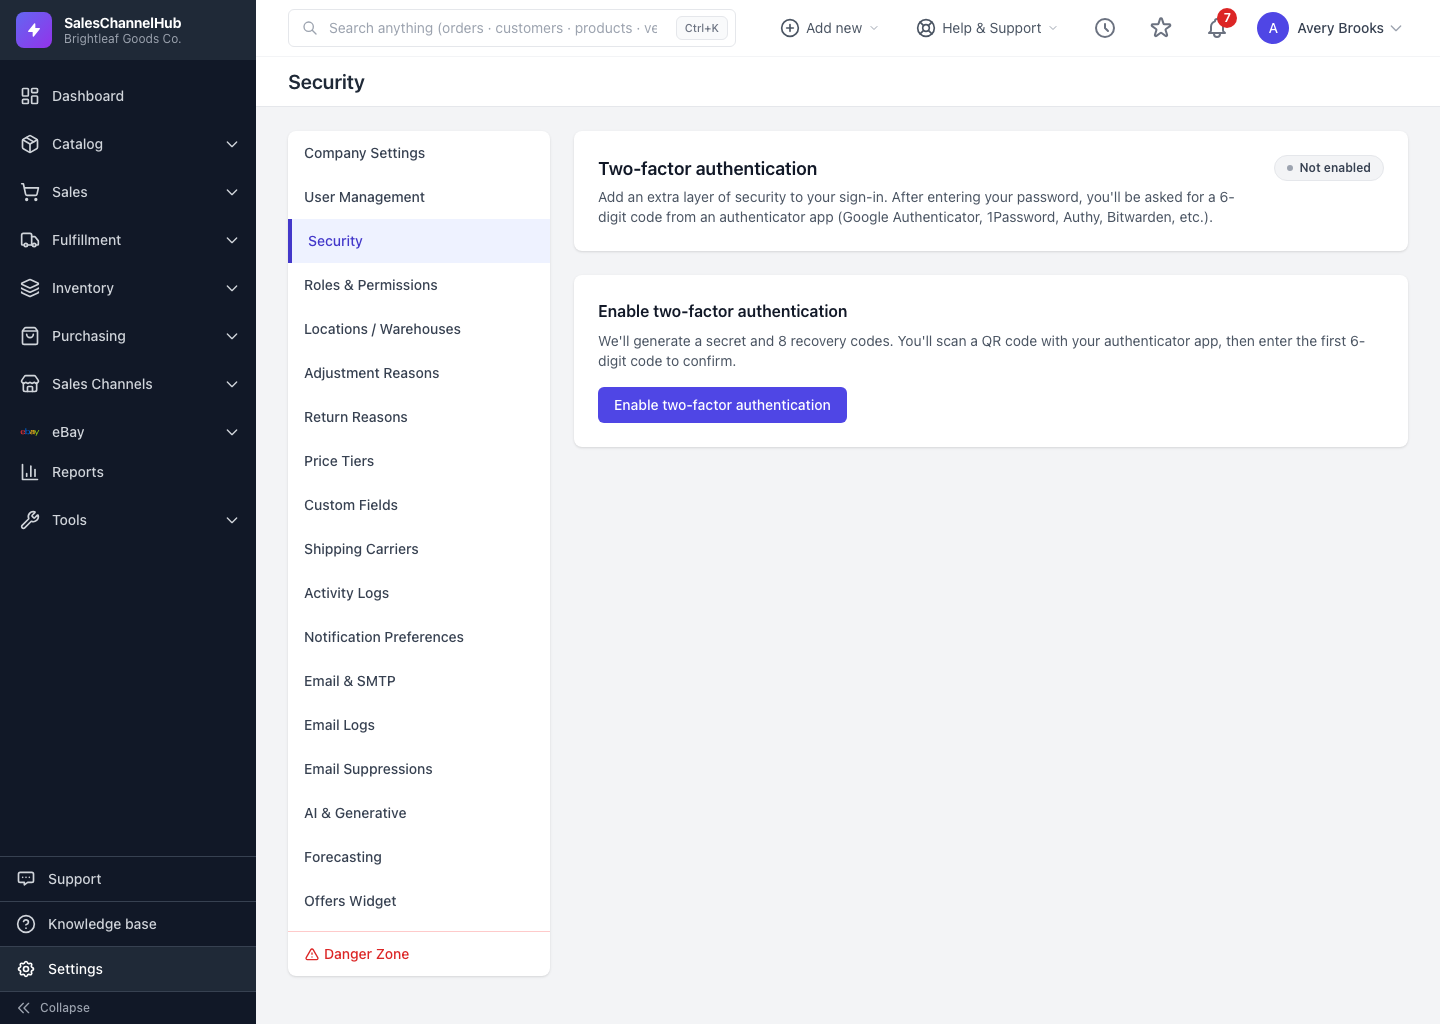Click the eBay logo icon
This screenshot has width=1440, height=1024.
30,432
